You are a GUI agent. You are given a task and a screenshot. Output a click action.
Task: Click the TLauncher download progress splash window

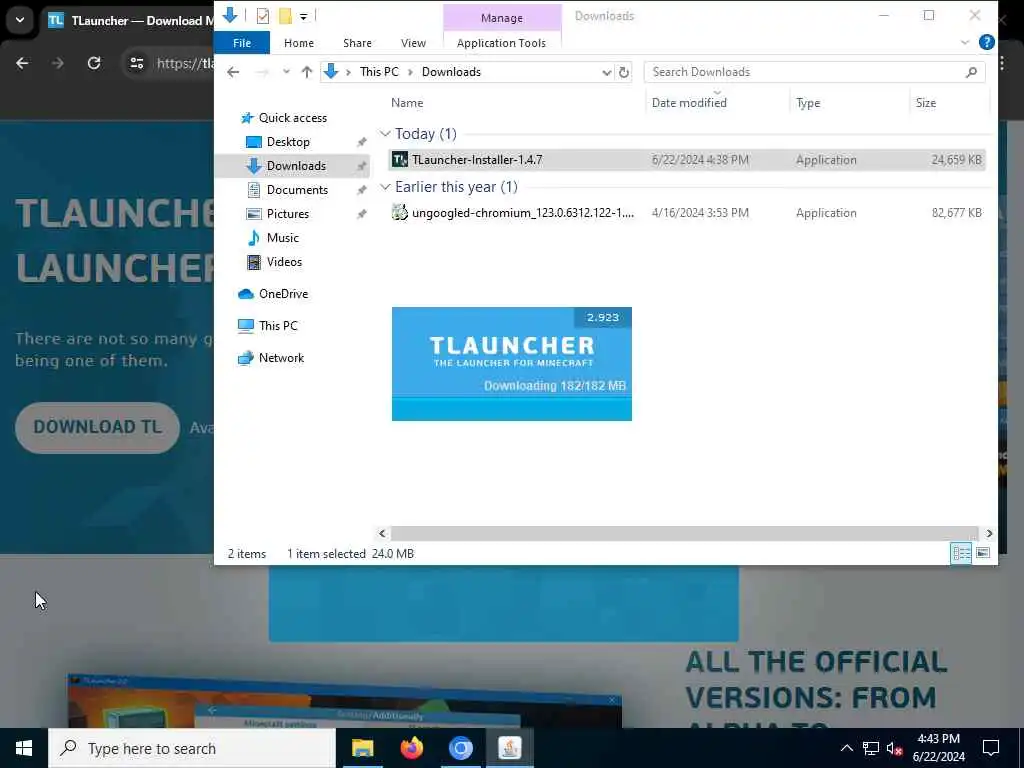(511, 364)
